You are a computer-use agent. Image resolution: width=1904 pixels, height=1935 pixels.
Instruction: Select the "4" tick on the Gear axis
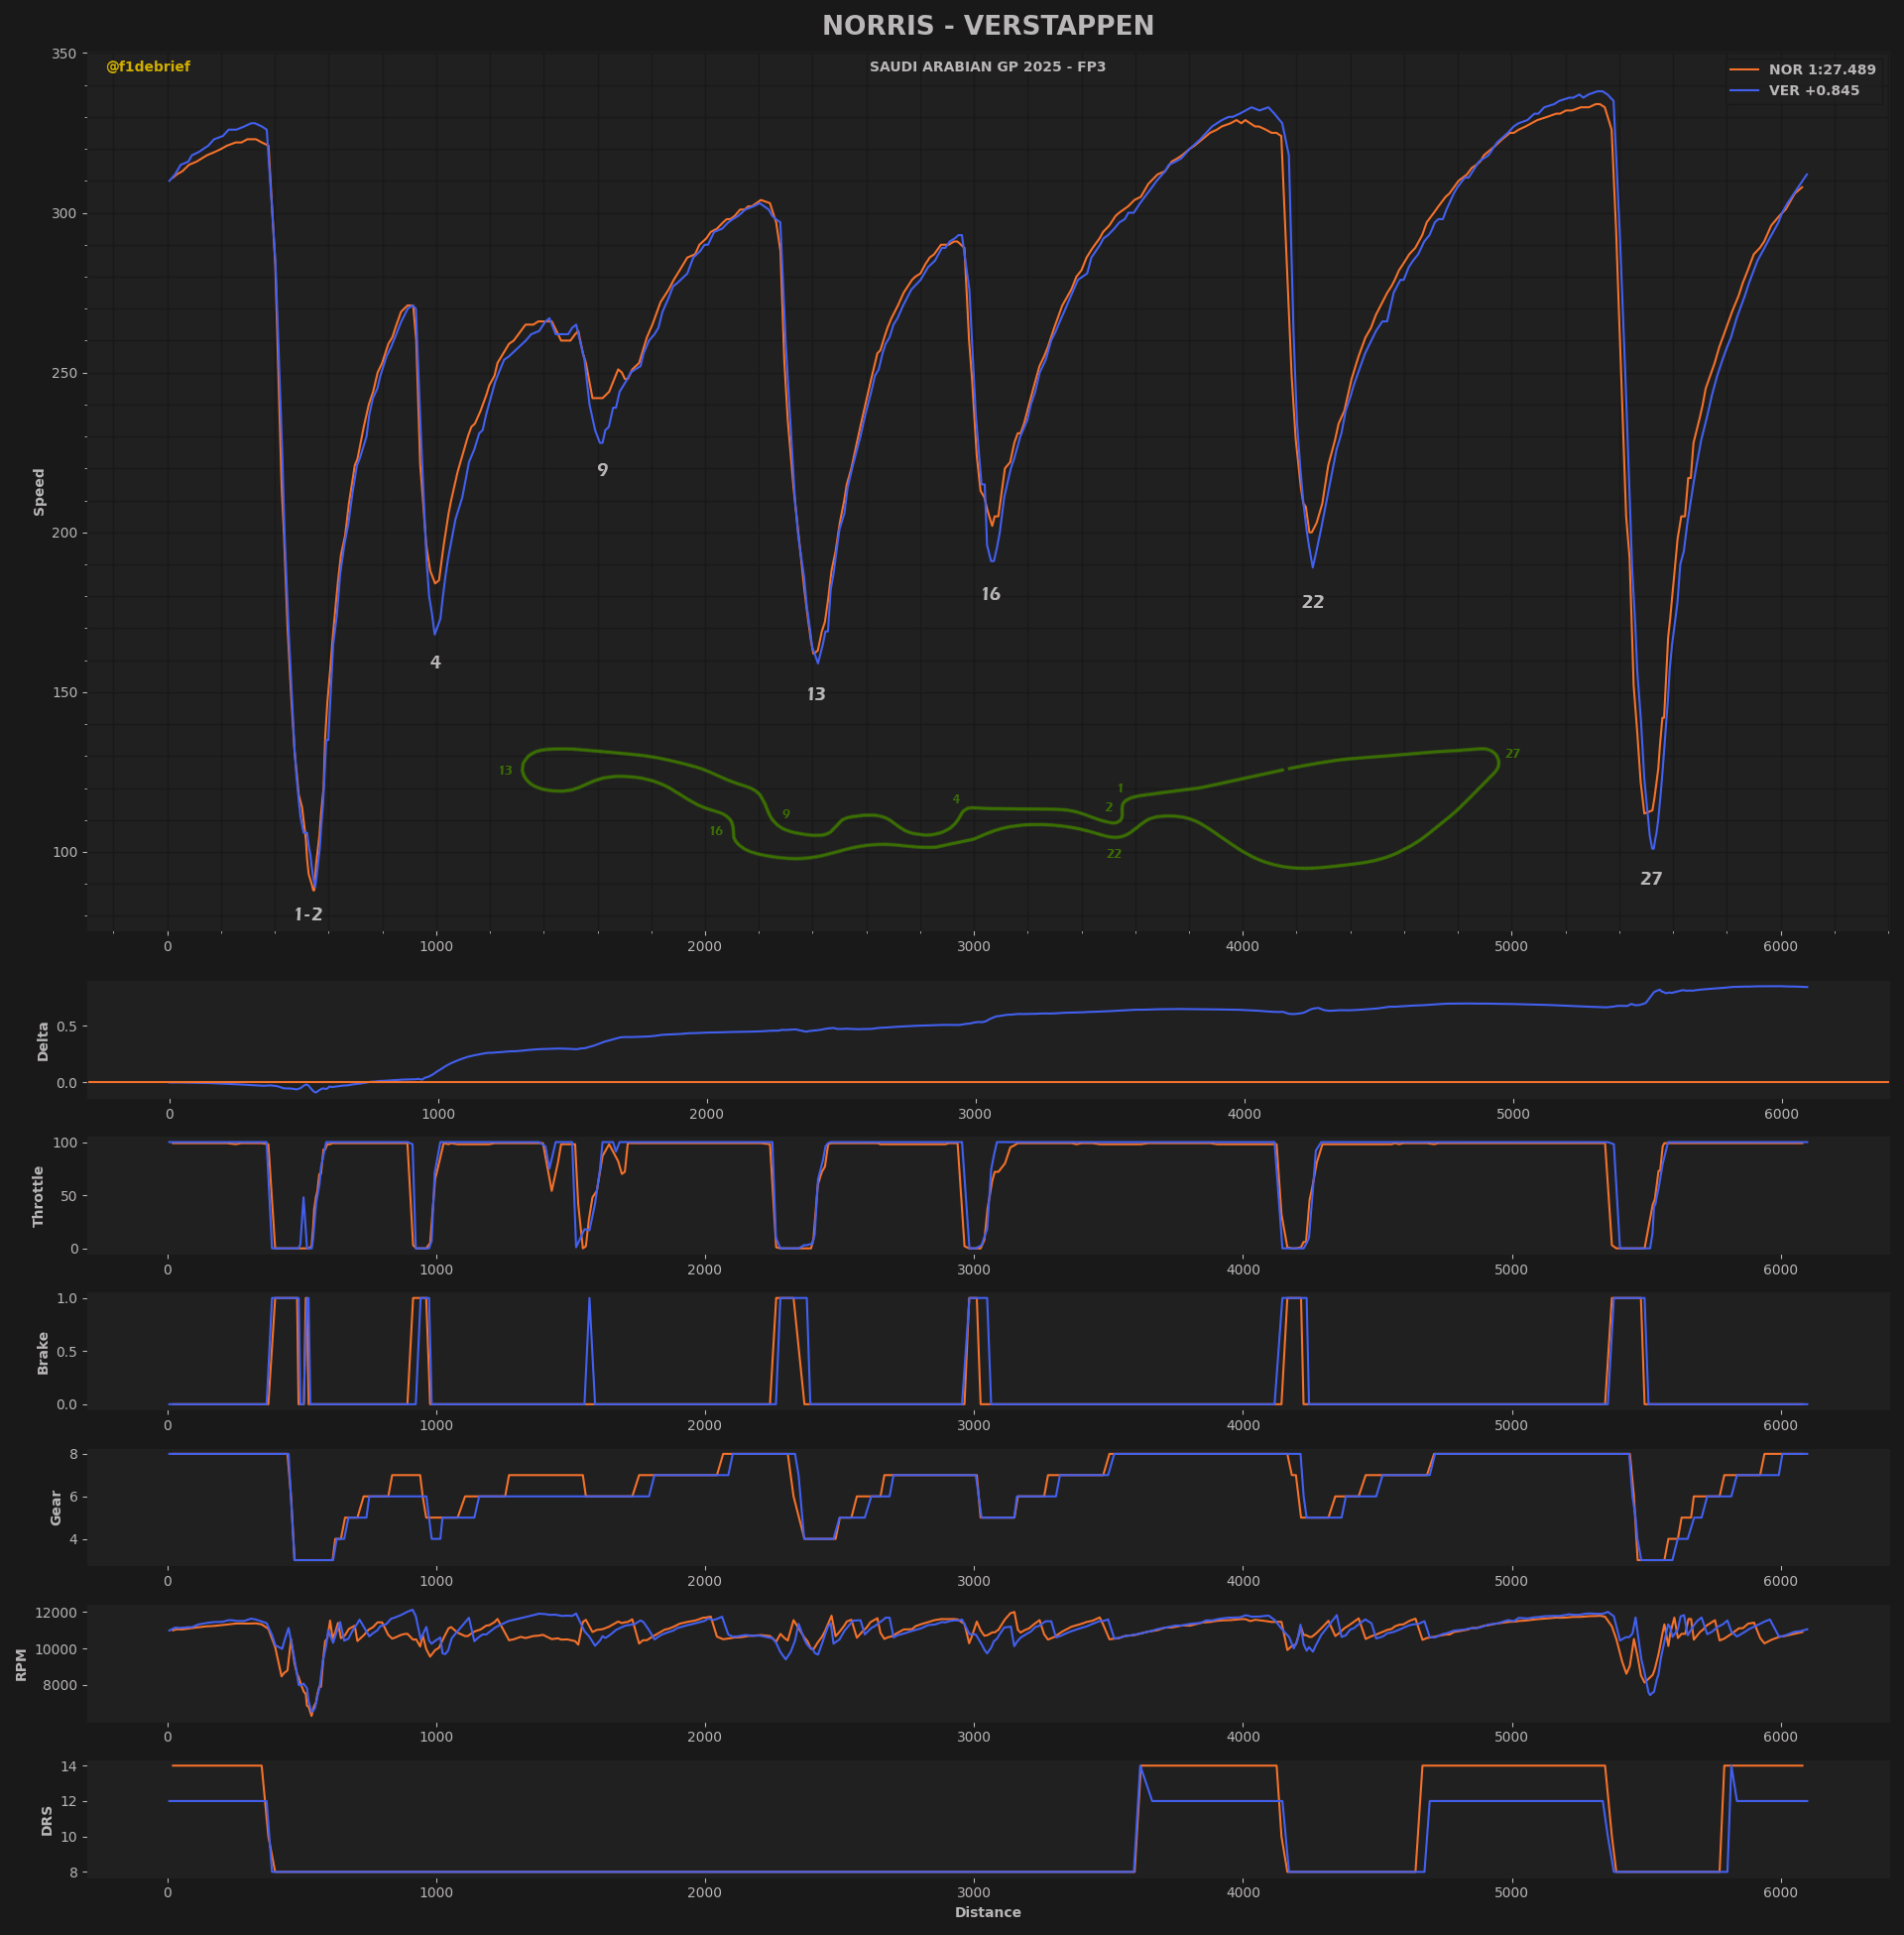(73, 1540)
